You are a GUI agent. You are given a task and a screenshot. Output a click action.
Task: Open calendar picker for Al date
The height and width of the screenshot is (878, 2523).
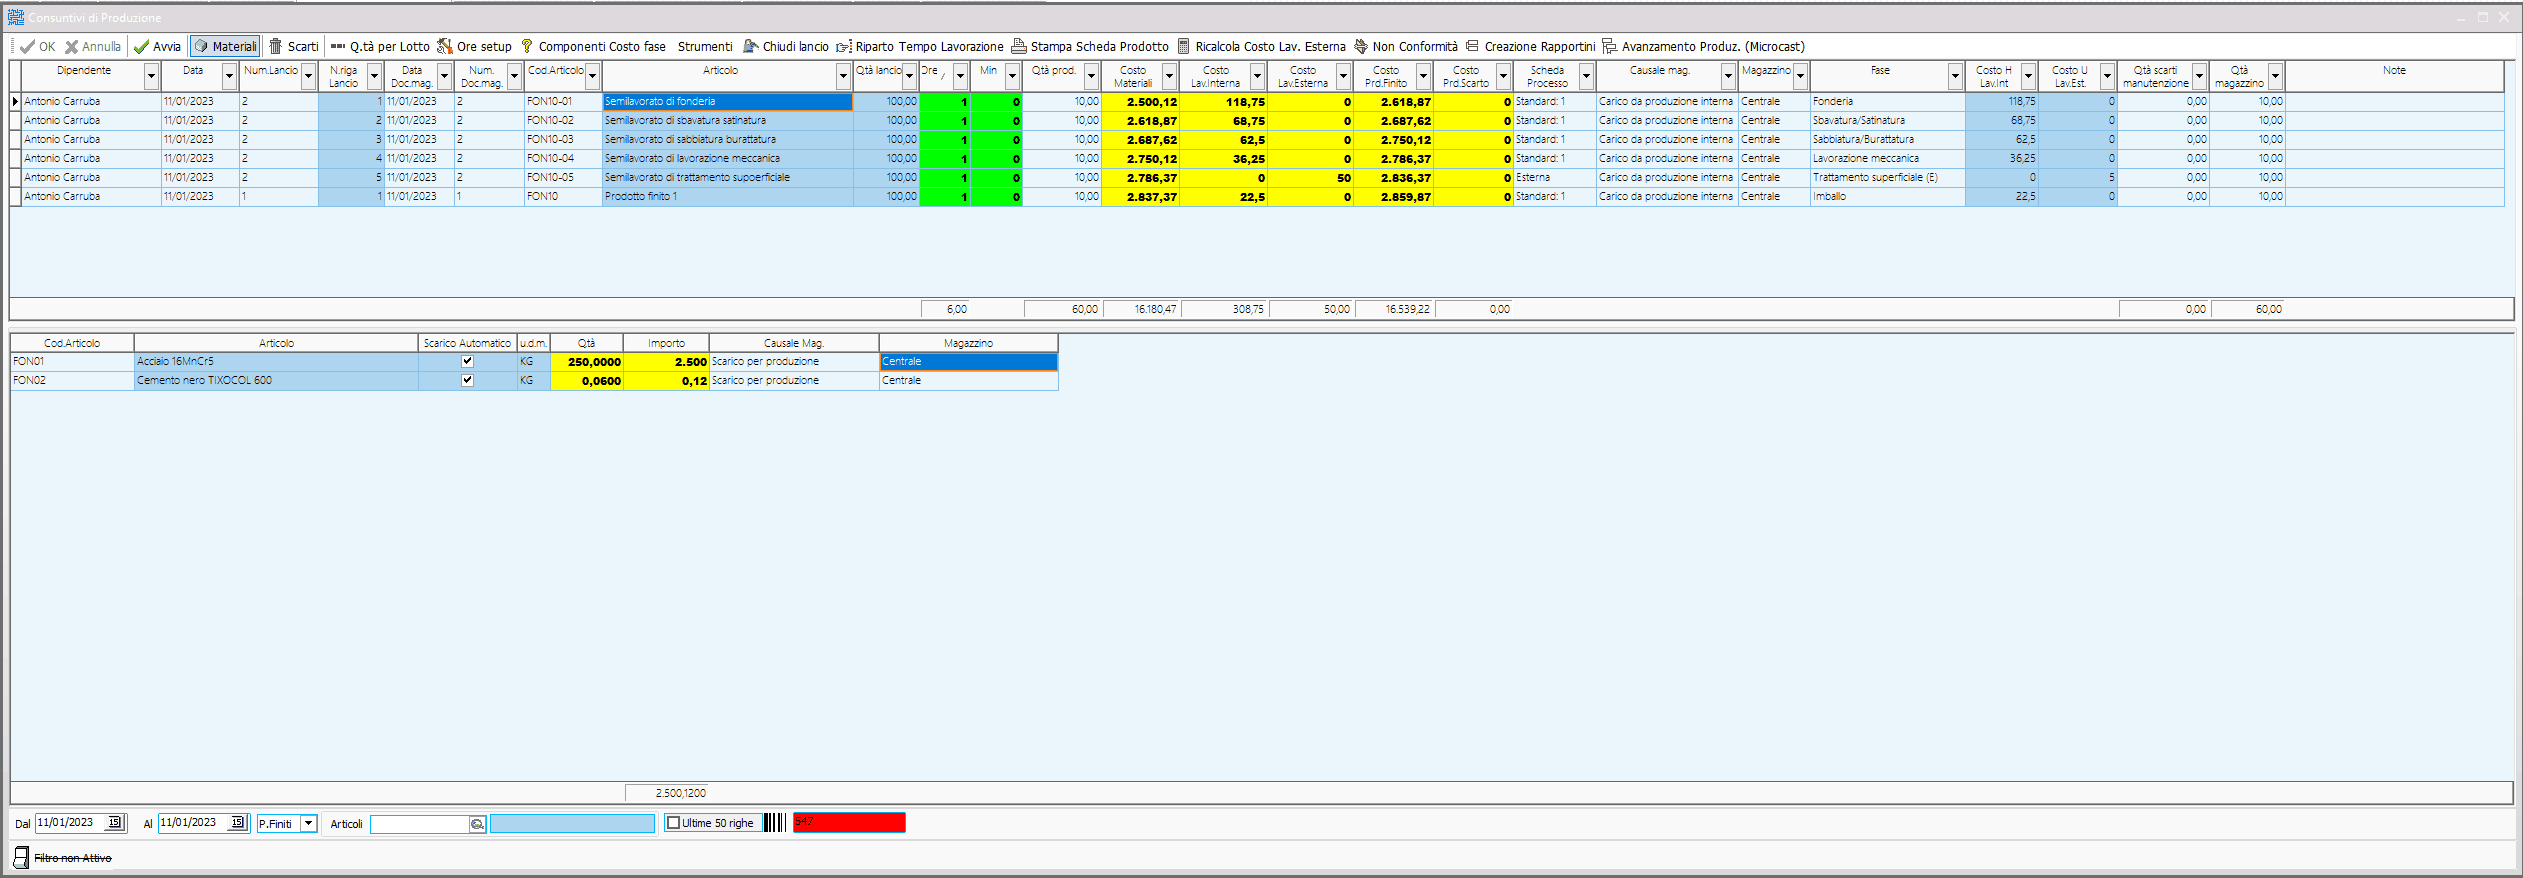click(x=238, y=822)
